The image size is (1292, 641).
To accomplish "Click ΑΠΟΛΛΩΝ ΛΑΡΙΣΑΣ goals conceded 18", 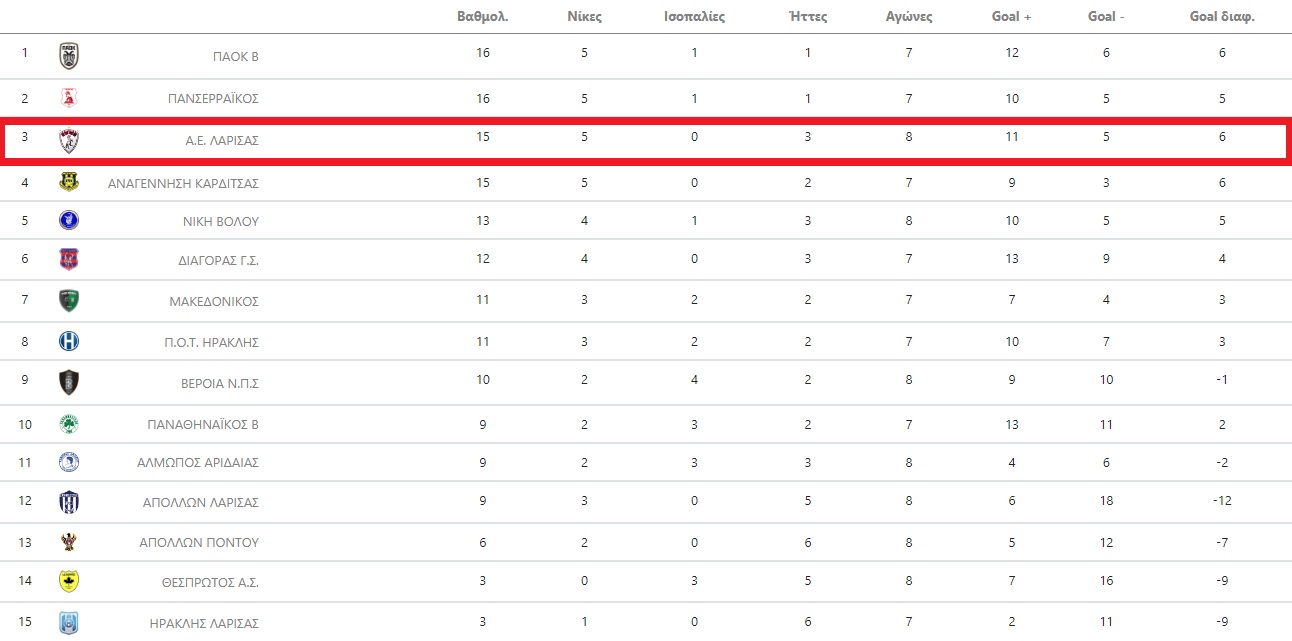I will click(x=1106, y=502).
